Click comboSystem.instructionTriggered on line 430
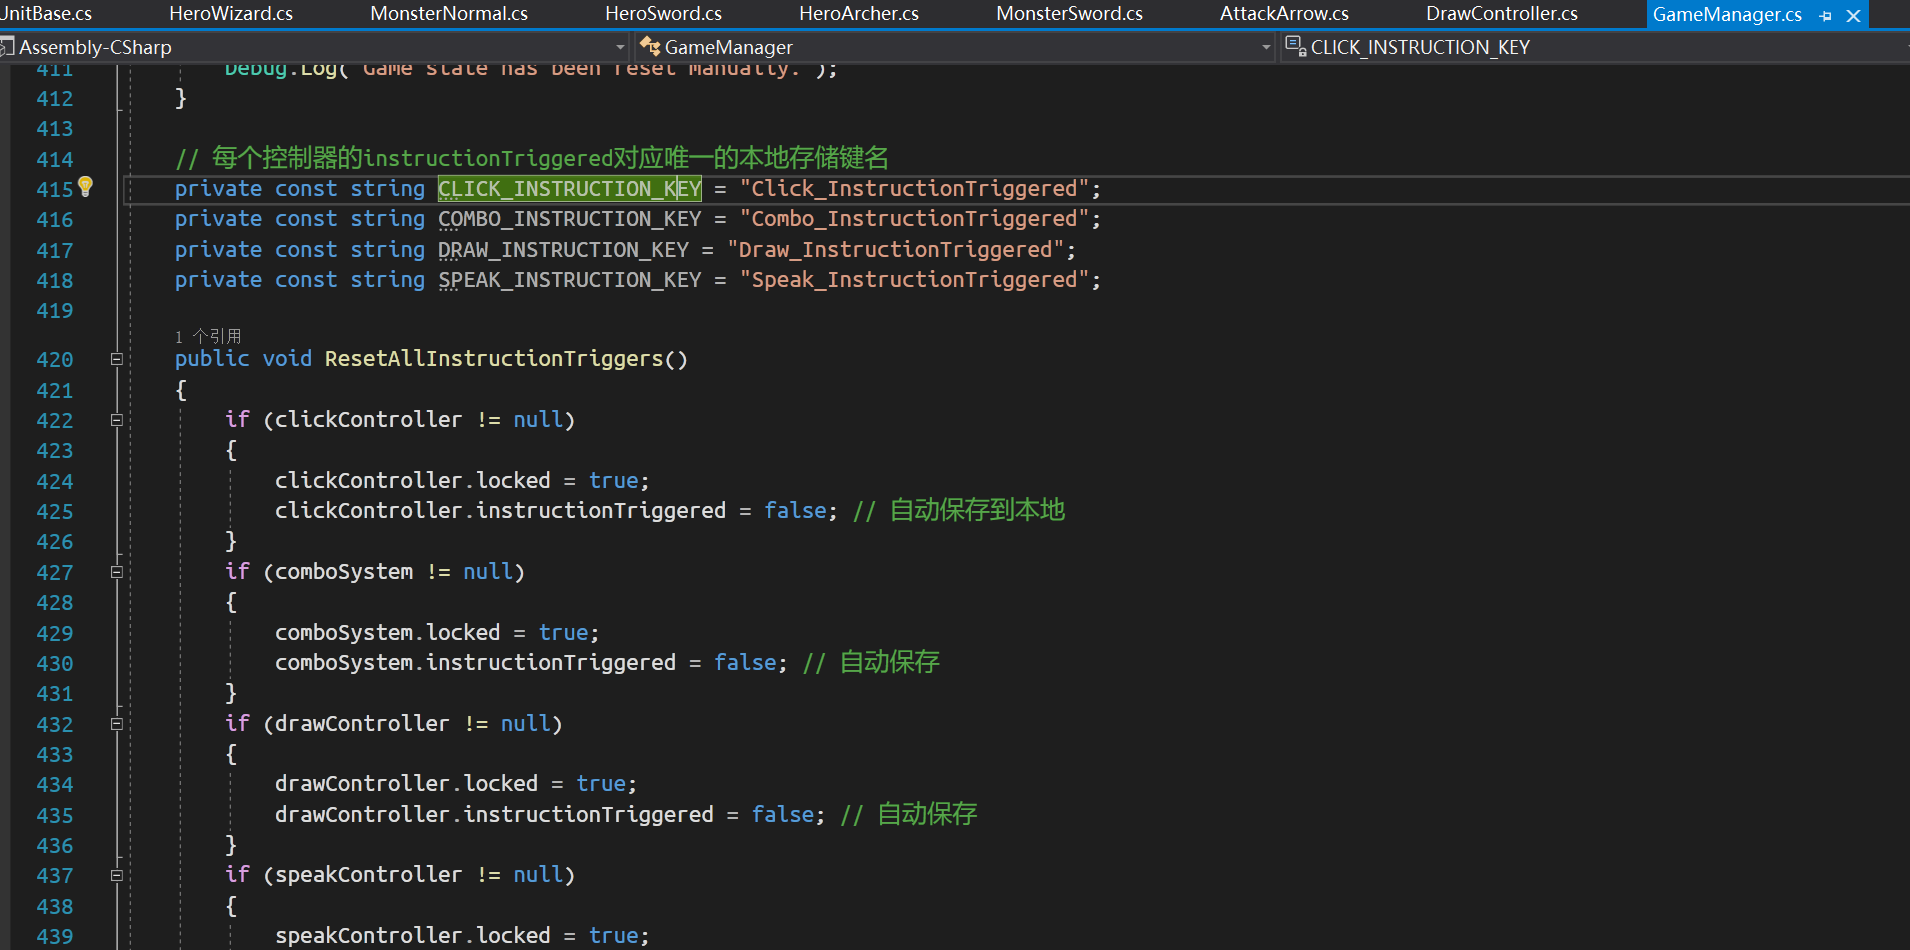Screen dimensions: 1910x950 pos(476,663)
